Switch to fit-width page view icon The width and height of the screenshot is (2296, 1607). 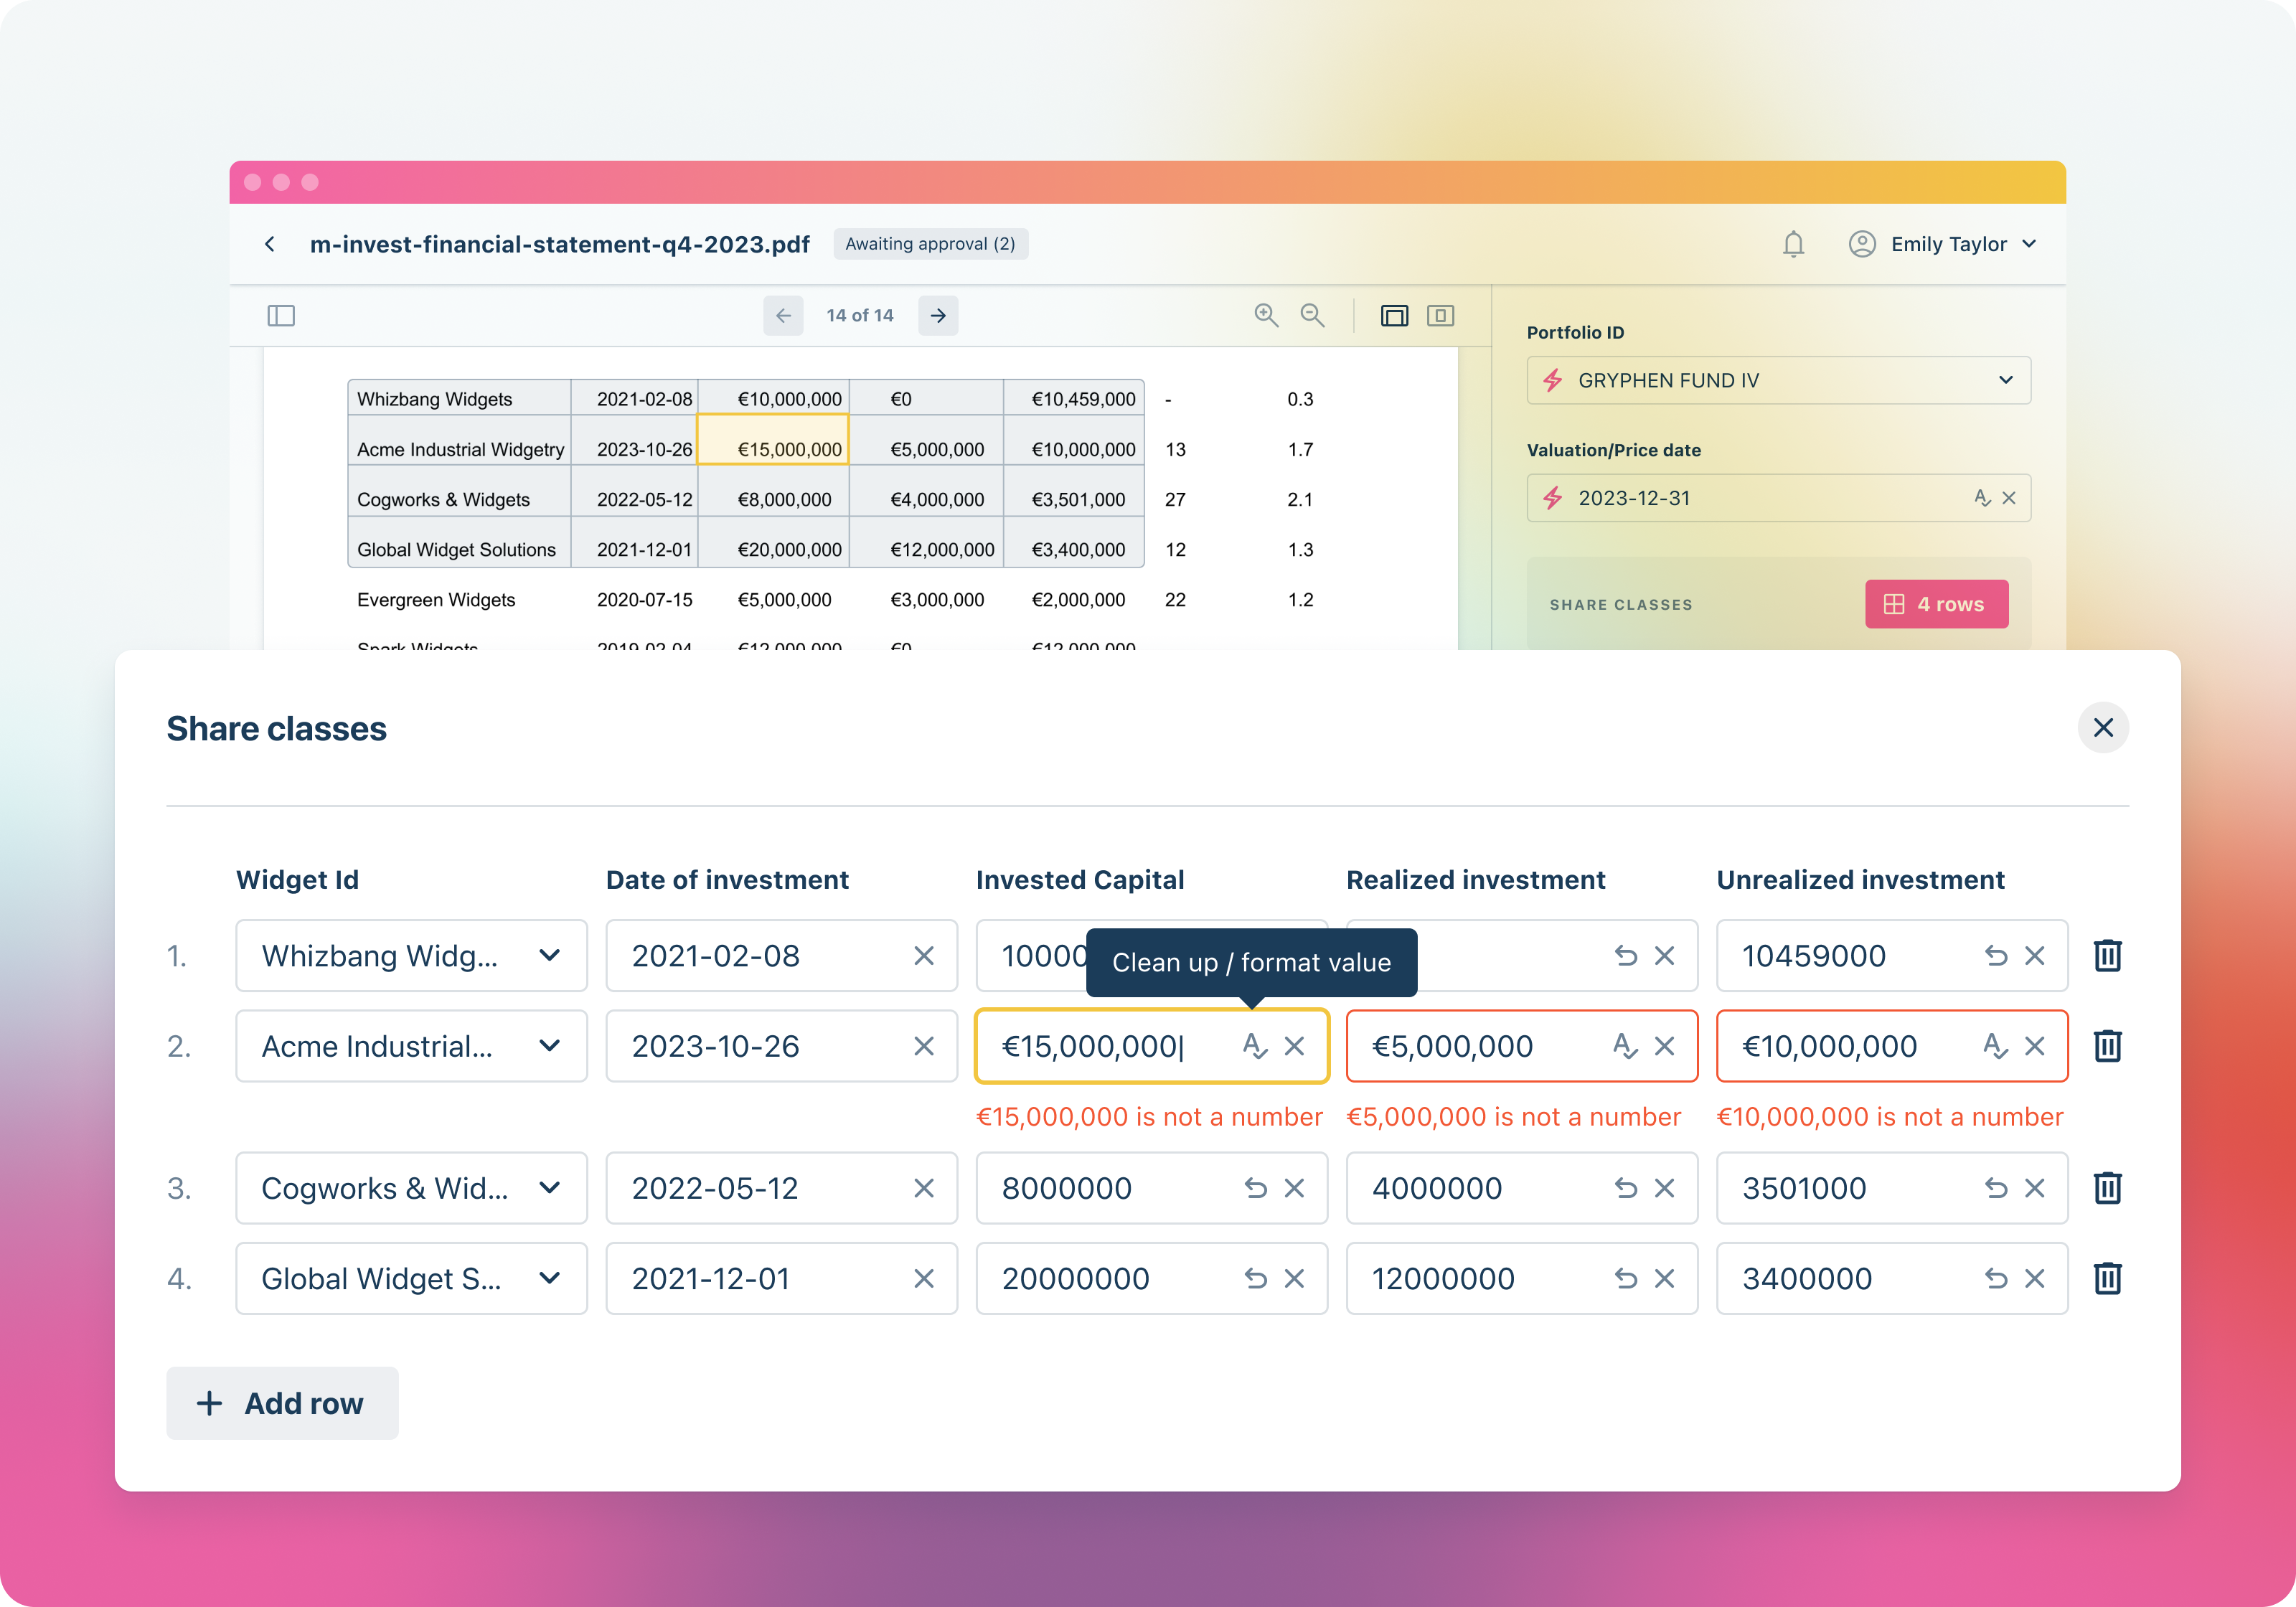pyautogui.click(x=1394, y=316)
